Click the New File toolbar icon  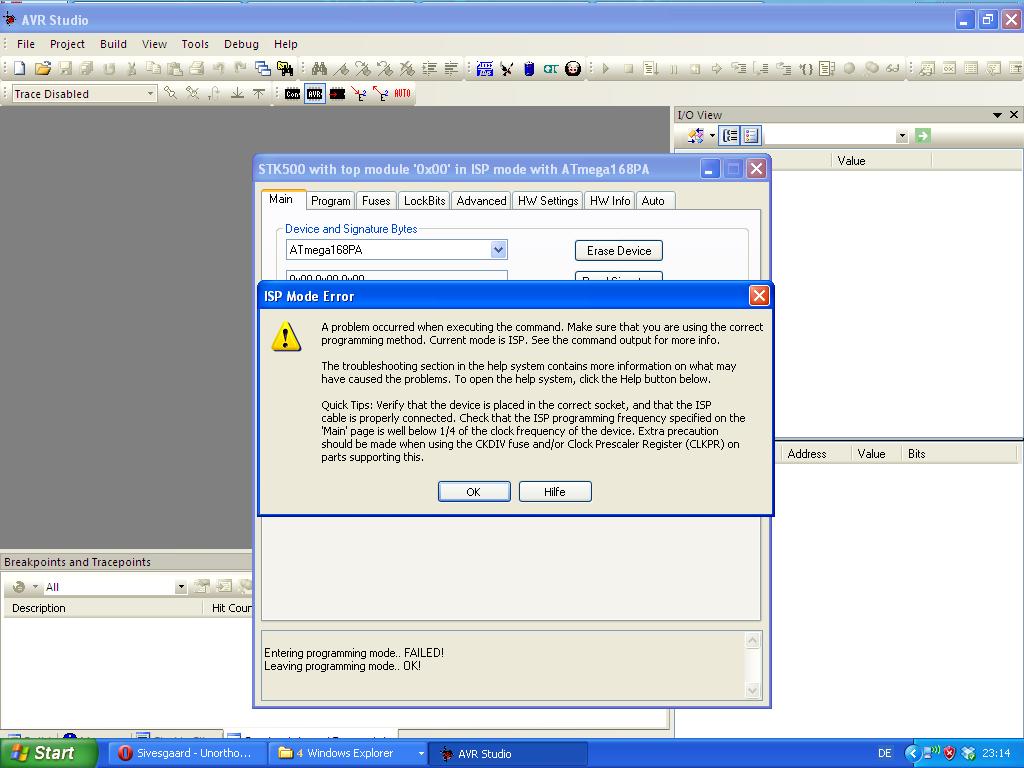(x=20, y=68)
